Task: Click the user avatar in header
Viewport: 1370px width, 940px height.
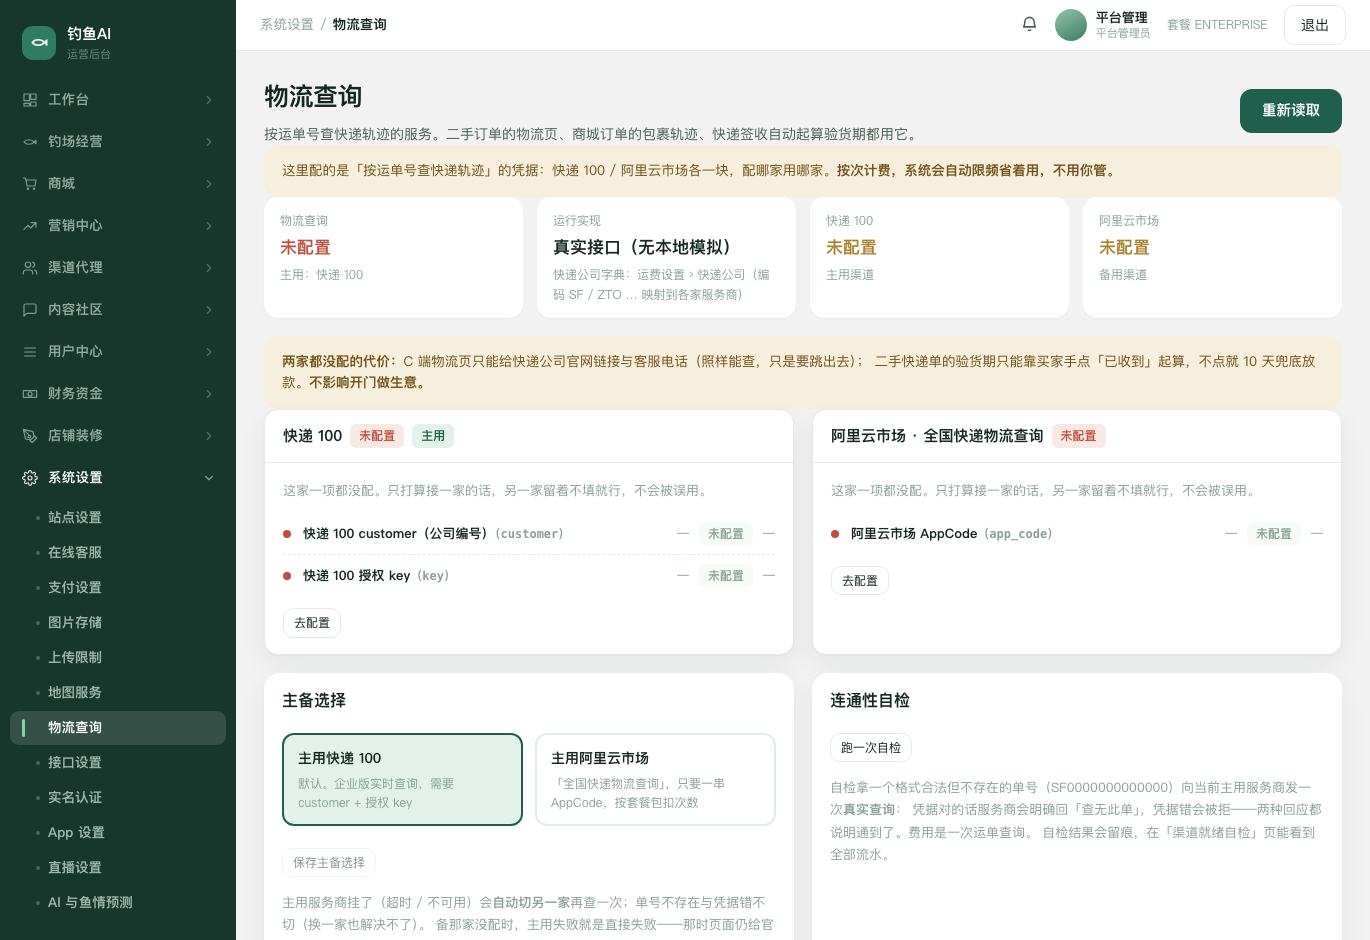Action: pos(1071,25)
